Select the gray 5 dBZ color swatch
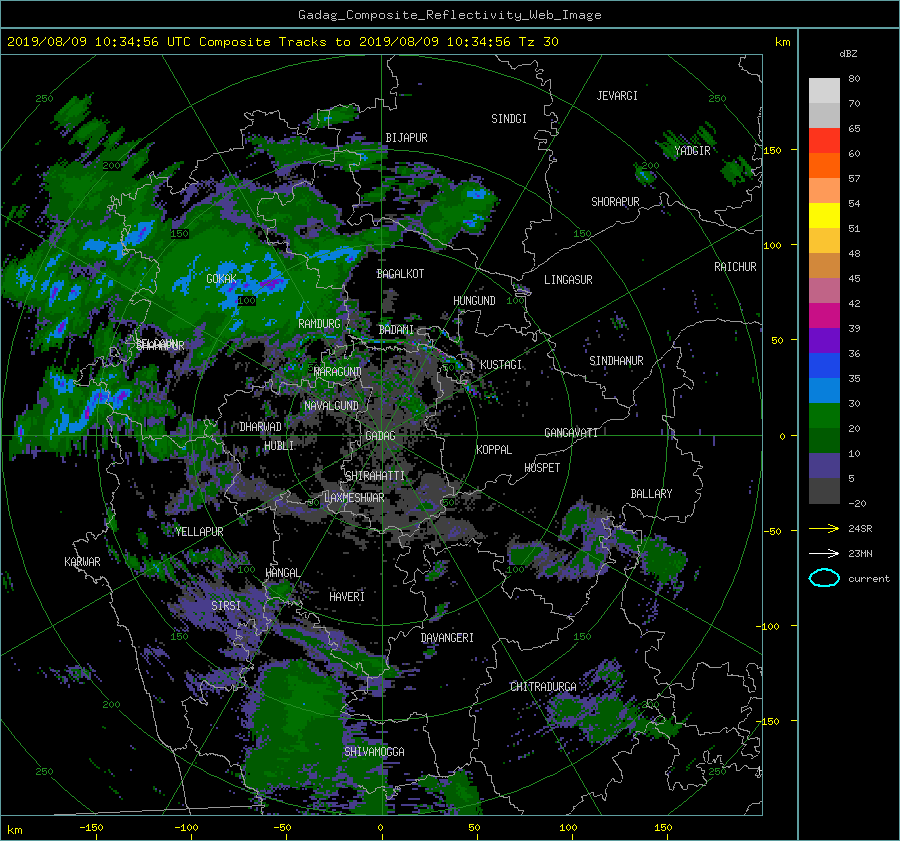 (824, 491)
